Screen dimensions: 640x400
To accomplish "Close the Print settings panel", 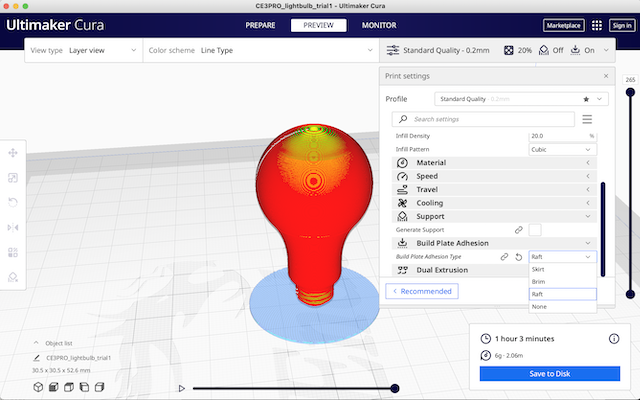I will (606, 76).
